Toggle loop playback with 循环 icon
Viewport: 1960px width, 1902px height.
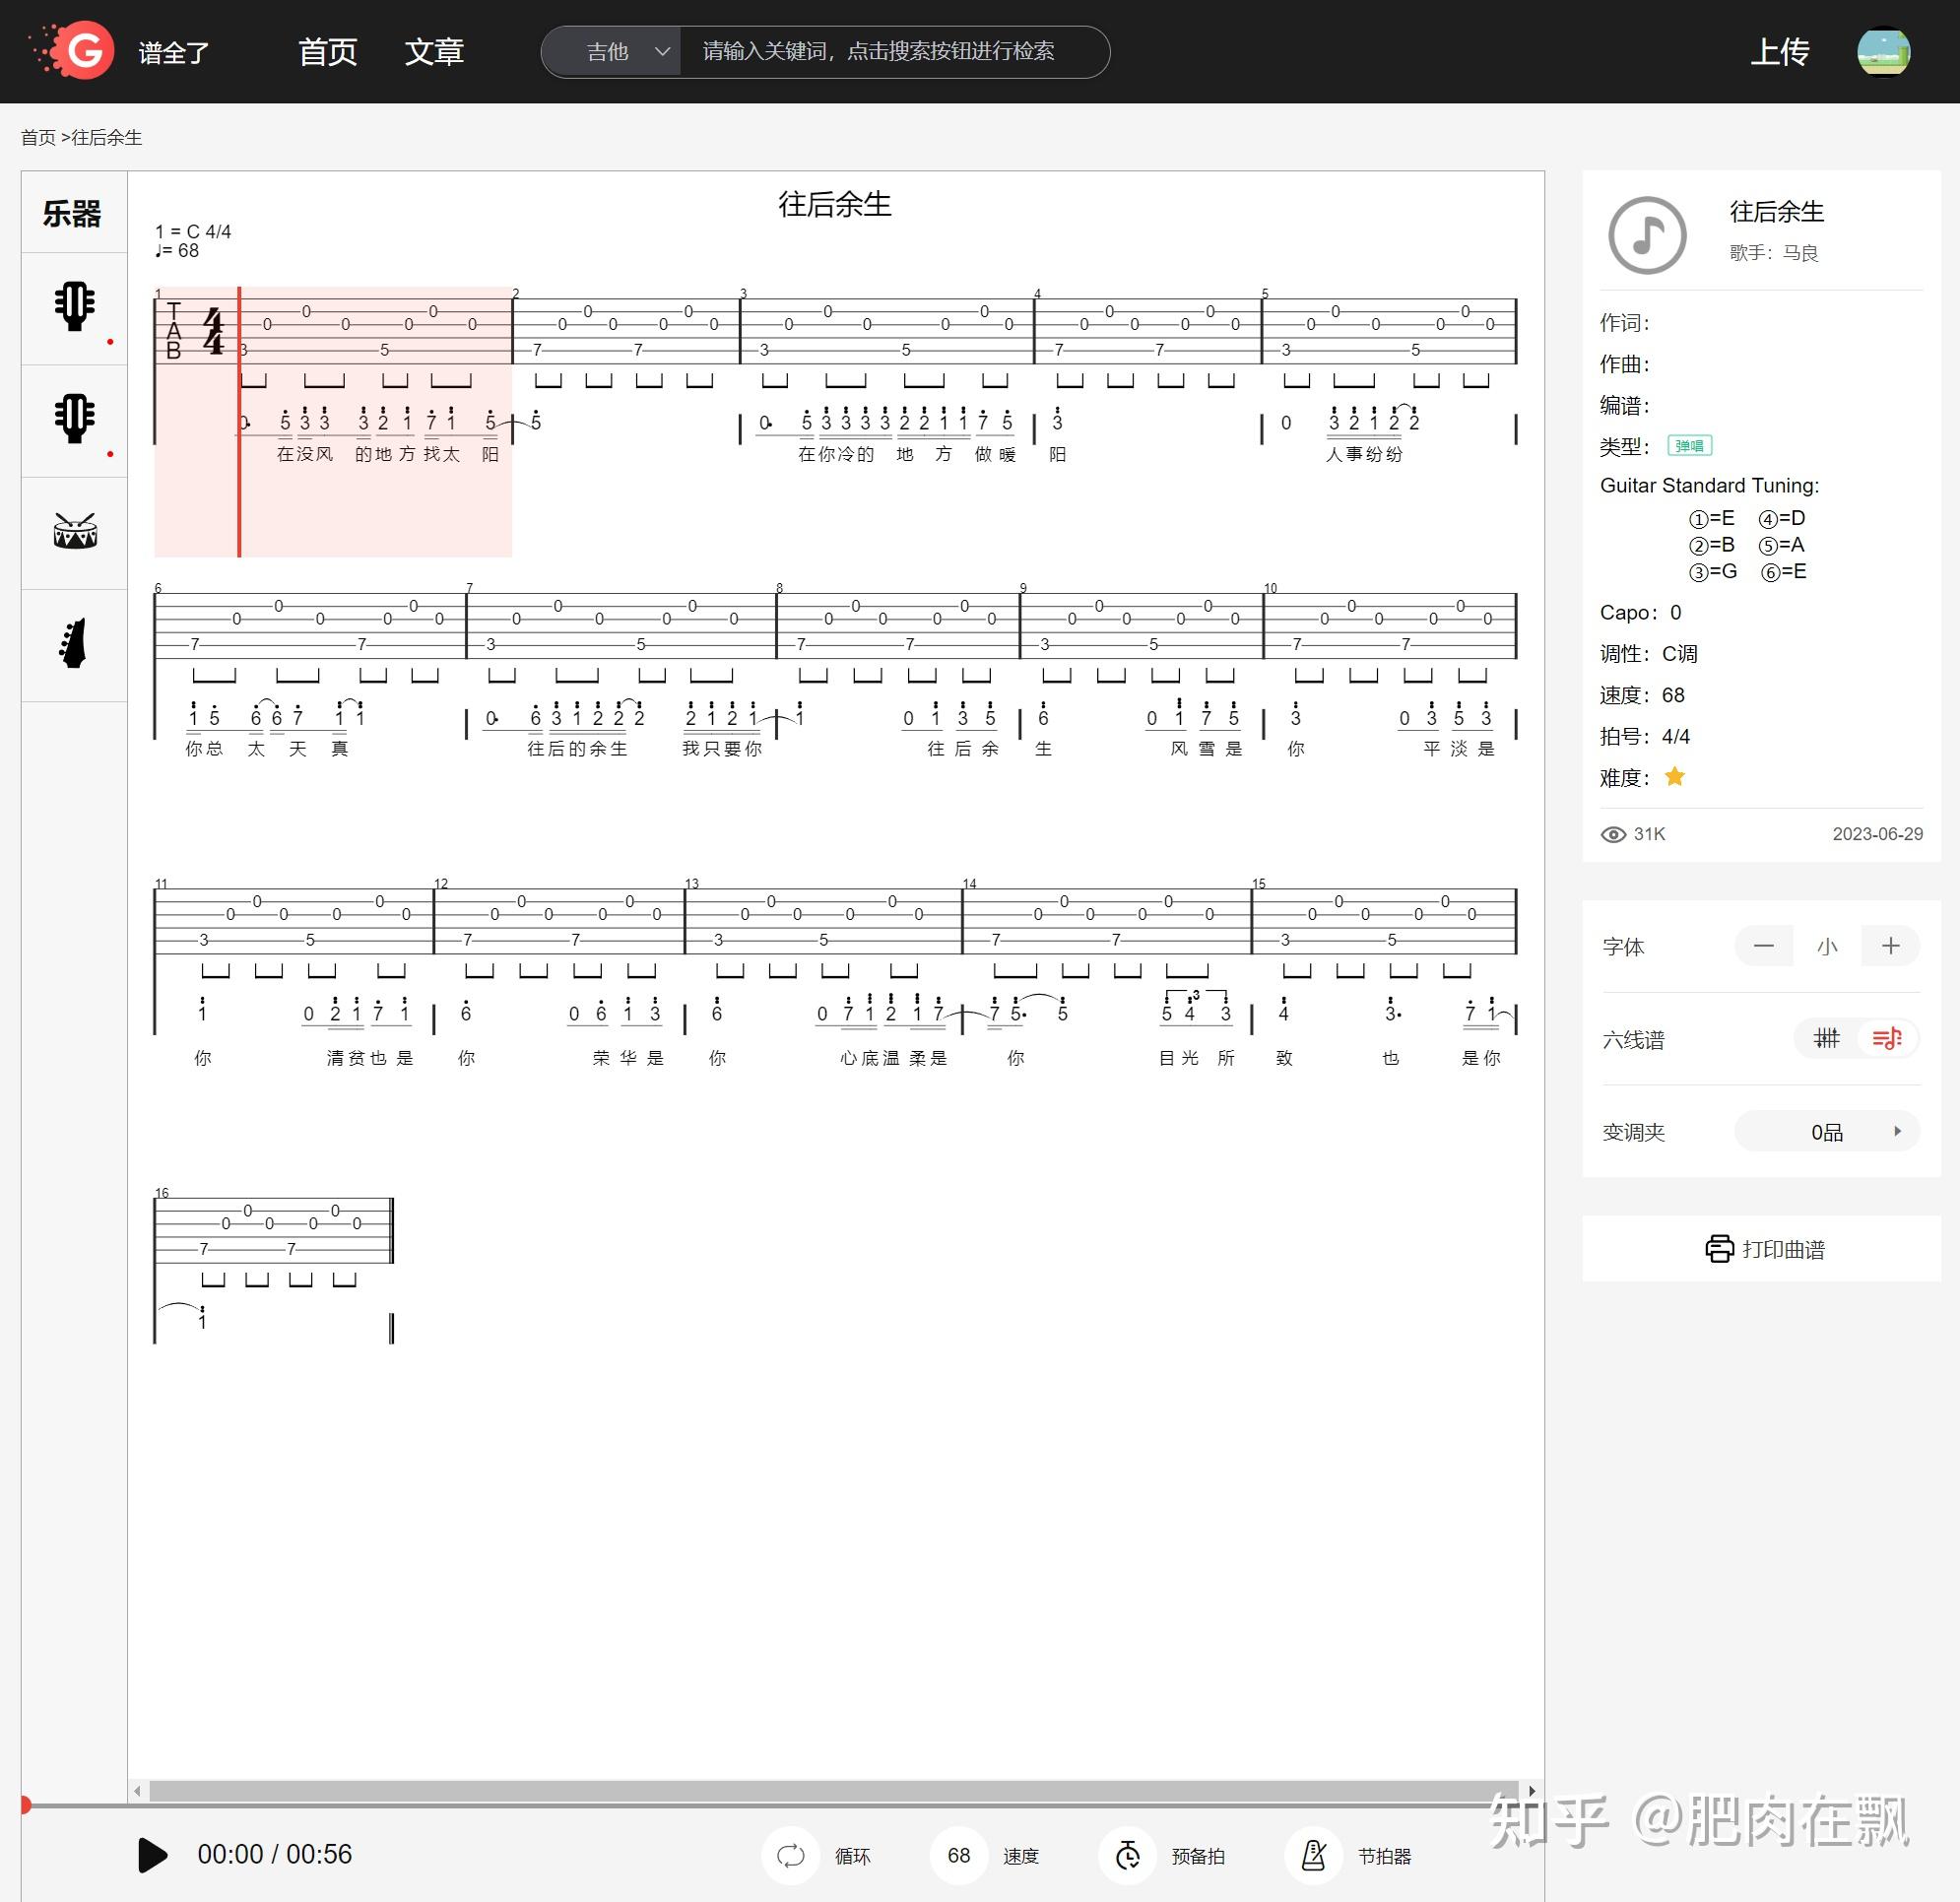pos(790,1855)
